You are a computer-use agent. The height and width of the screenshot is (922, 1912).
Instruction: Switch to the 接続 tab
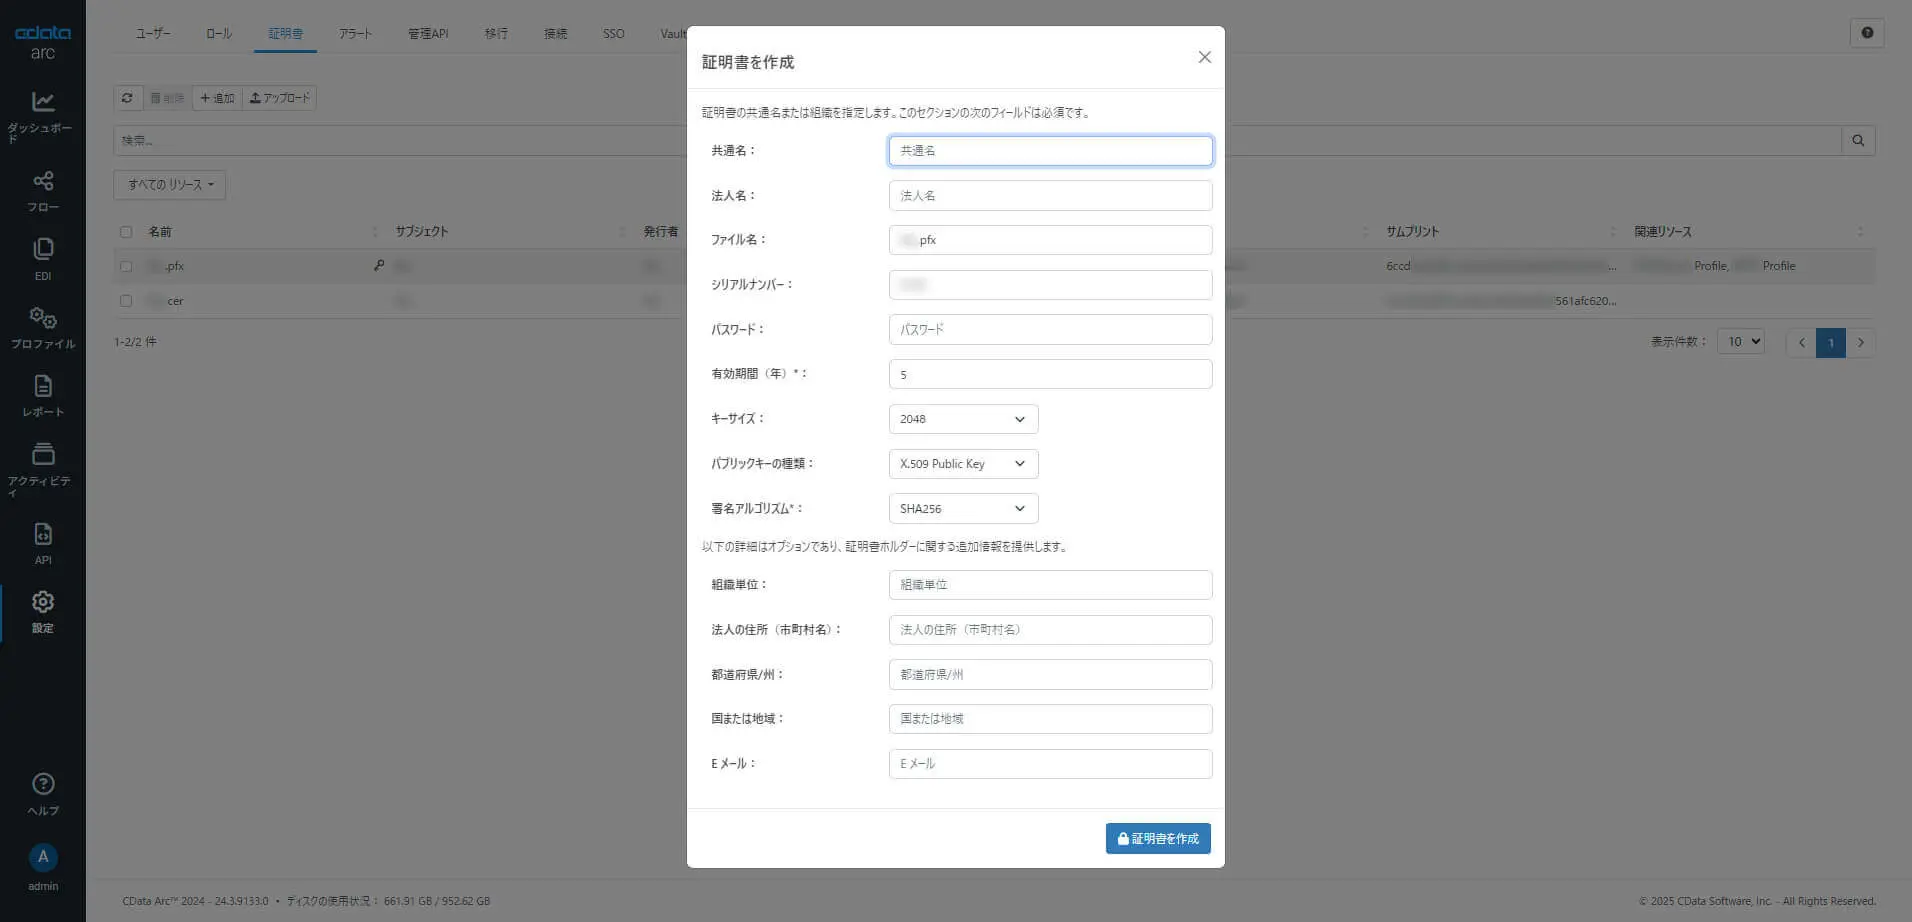coord(555,34)
